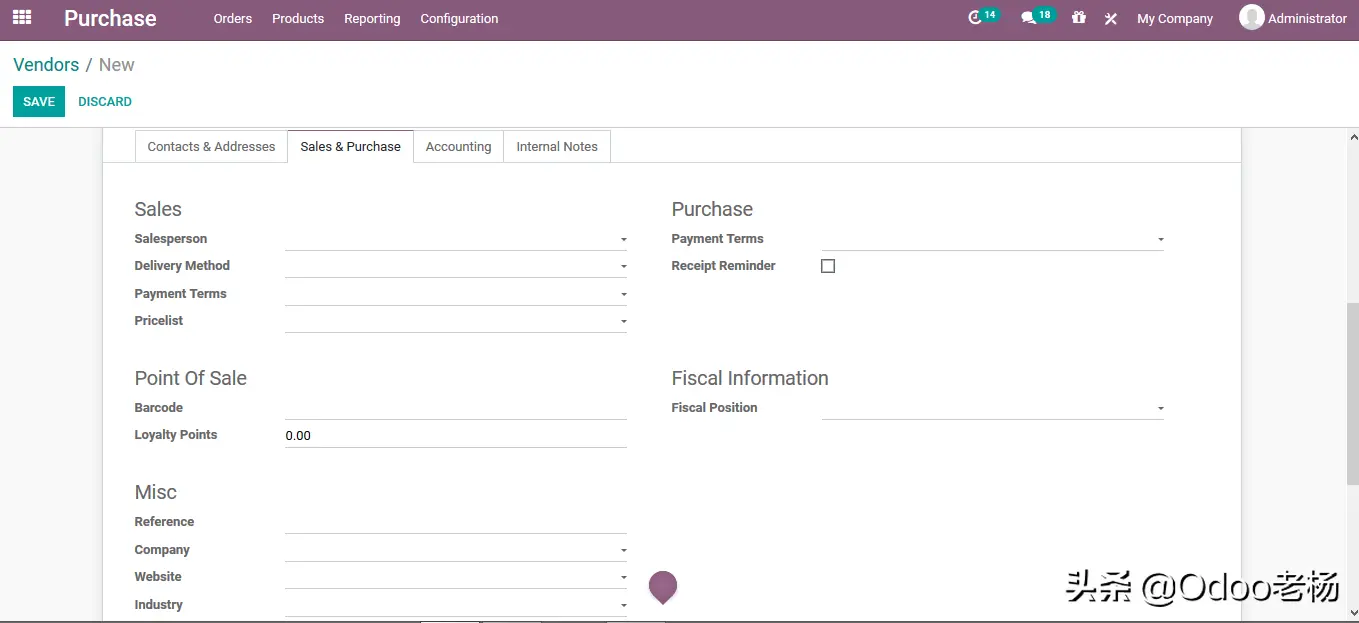Screen dimensions: 1359x623
Task: Go back to Vendors breadcrumb link
Action: click(46, 65)
